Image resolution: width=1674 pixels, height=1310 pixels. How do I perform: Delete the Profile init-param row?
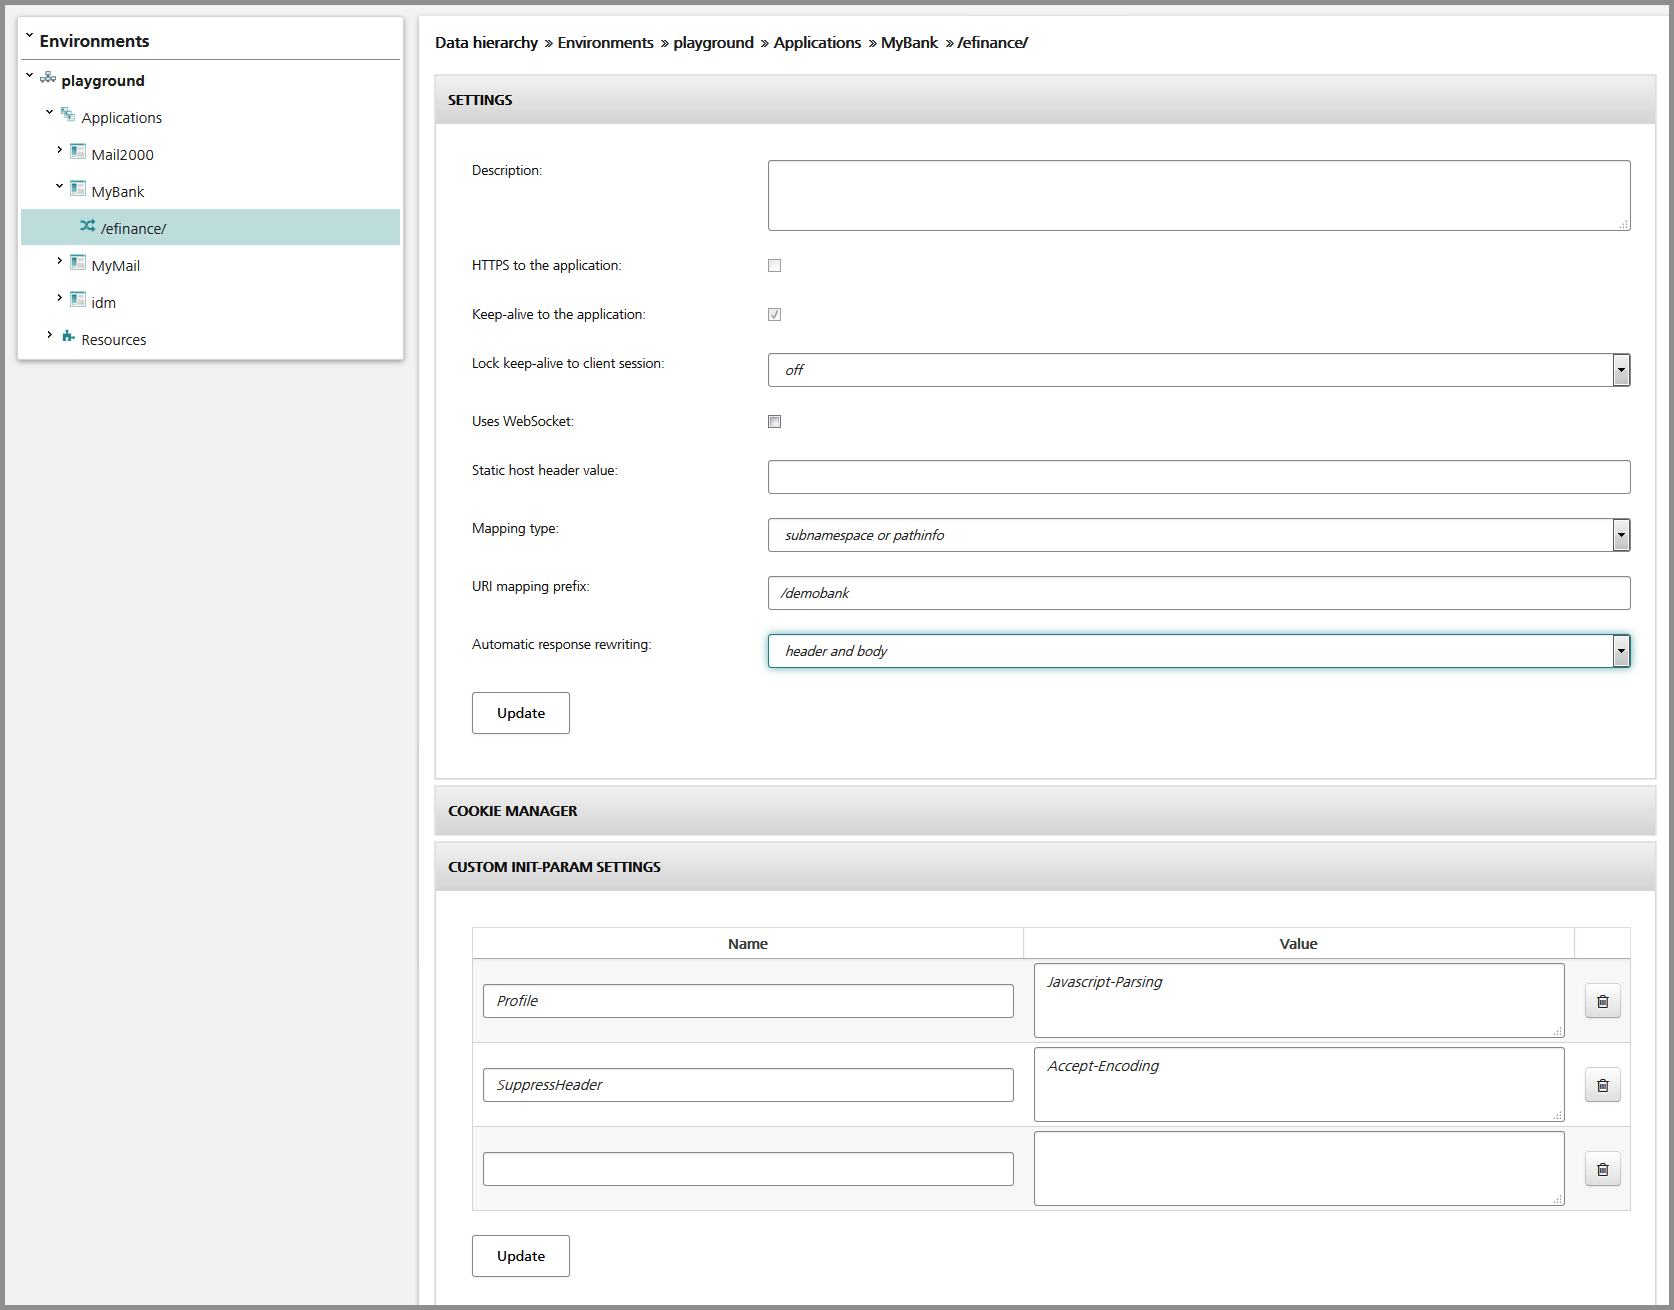(x=1603, y=1001)
